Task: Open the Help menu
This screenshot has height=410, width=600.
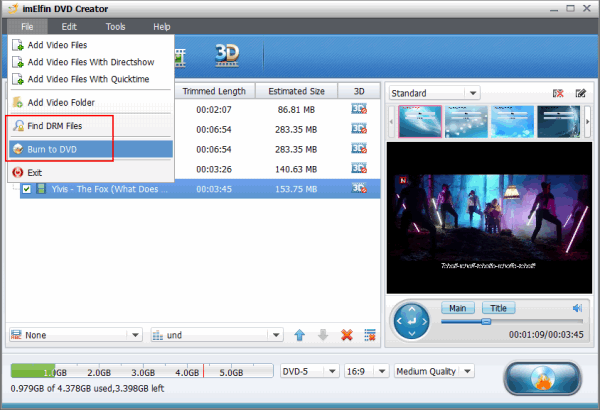Action: coord(161,27)
